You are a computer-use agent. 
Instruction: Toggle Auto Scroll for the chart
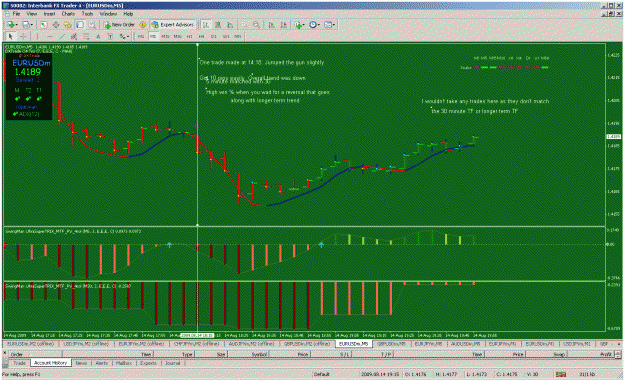pos(271,25)
